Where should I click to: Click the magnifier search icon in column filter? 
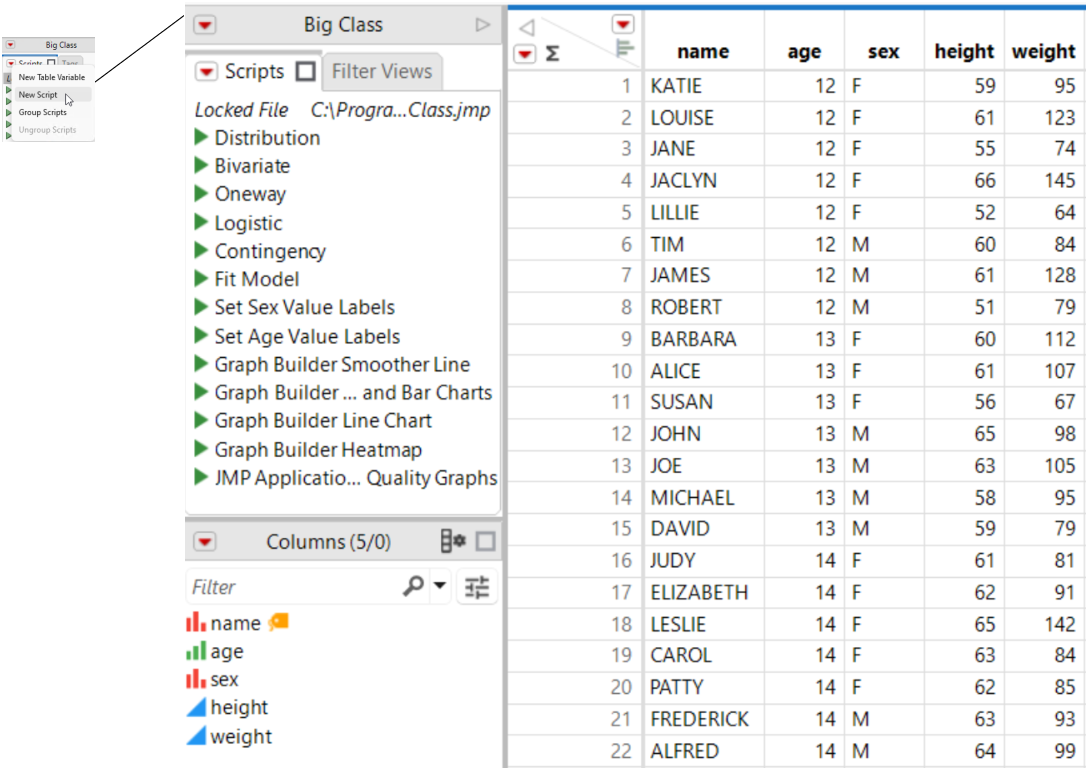click(413, 587)
